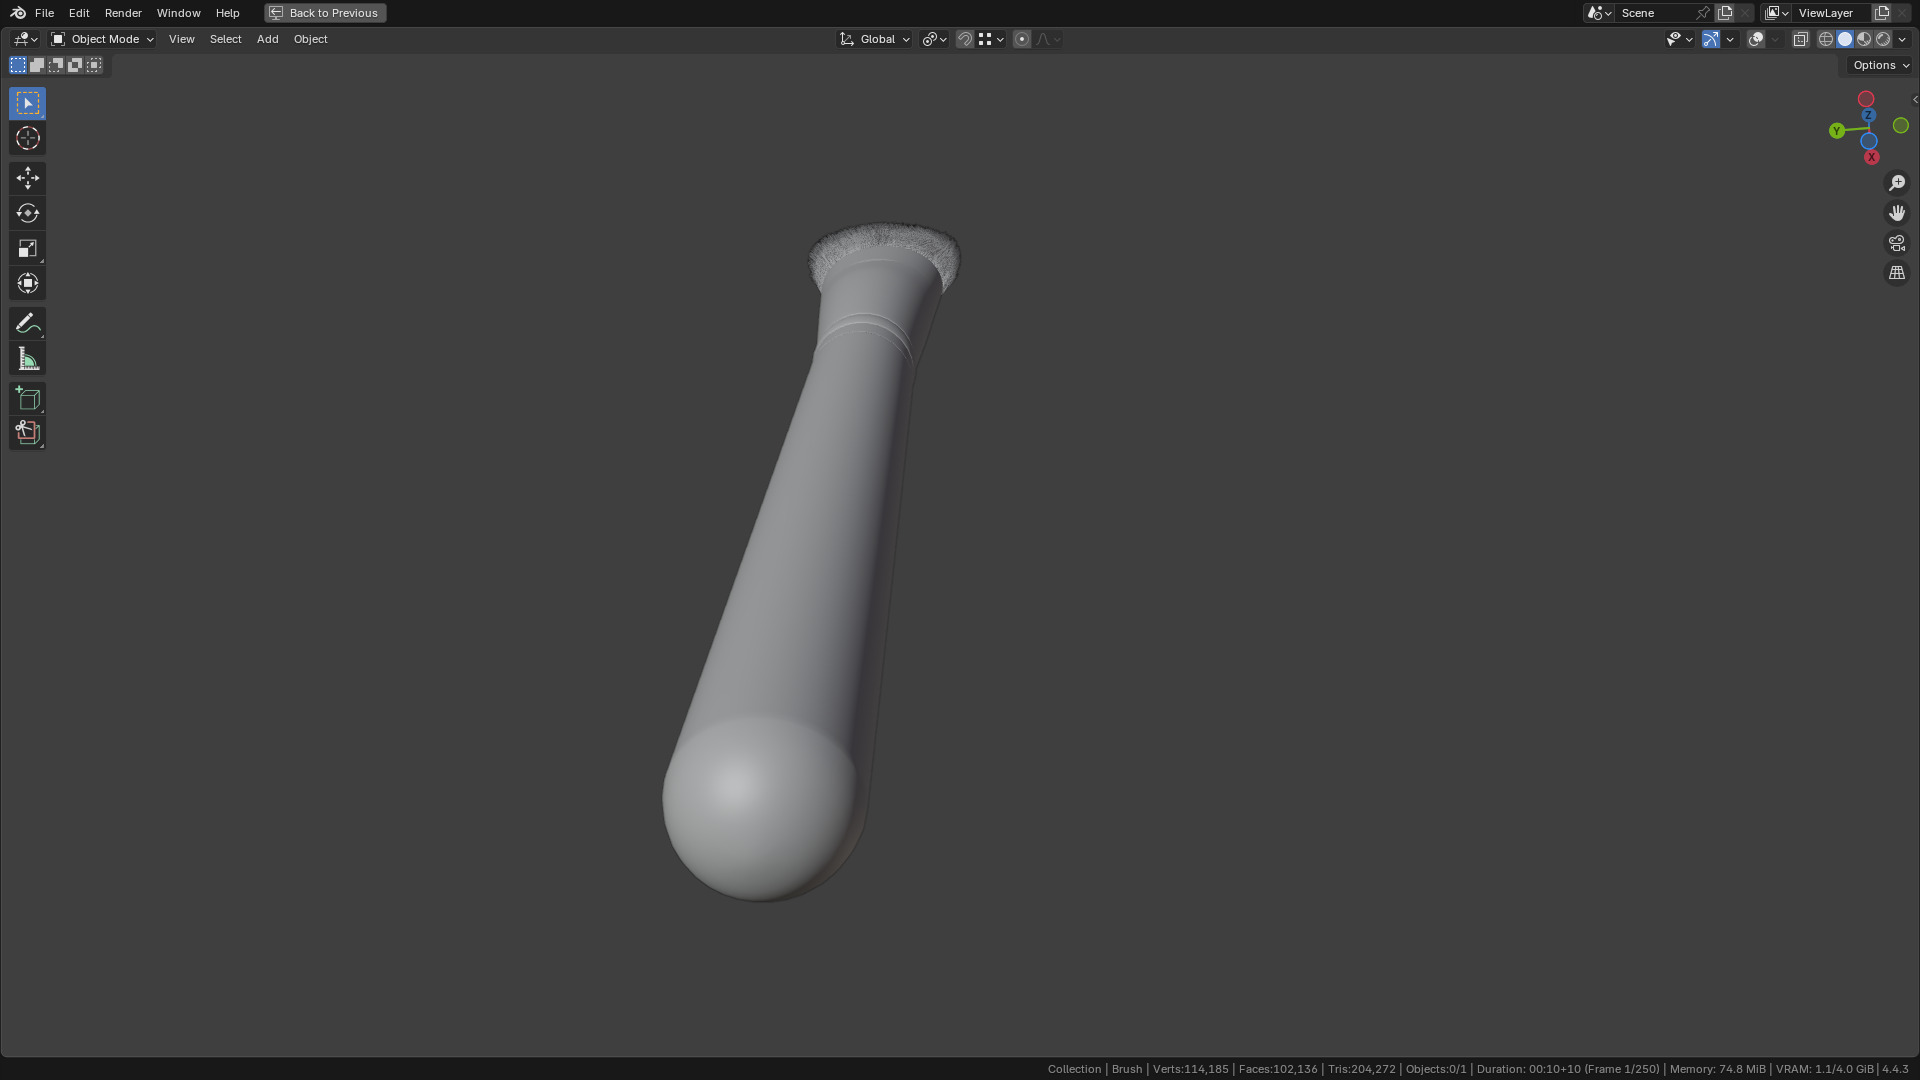Toggle X-Ray mode

pyautogui.click(x=1800, y=39)
